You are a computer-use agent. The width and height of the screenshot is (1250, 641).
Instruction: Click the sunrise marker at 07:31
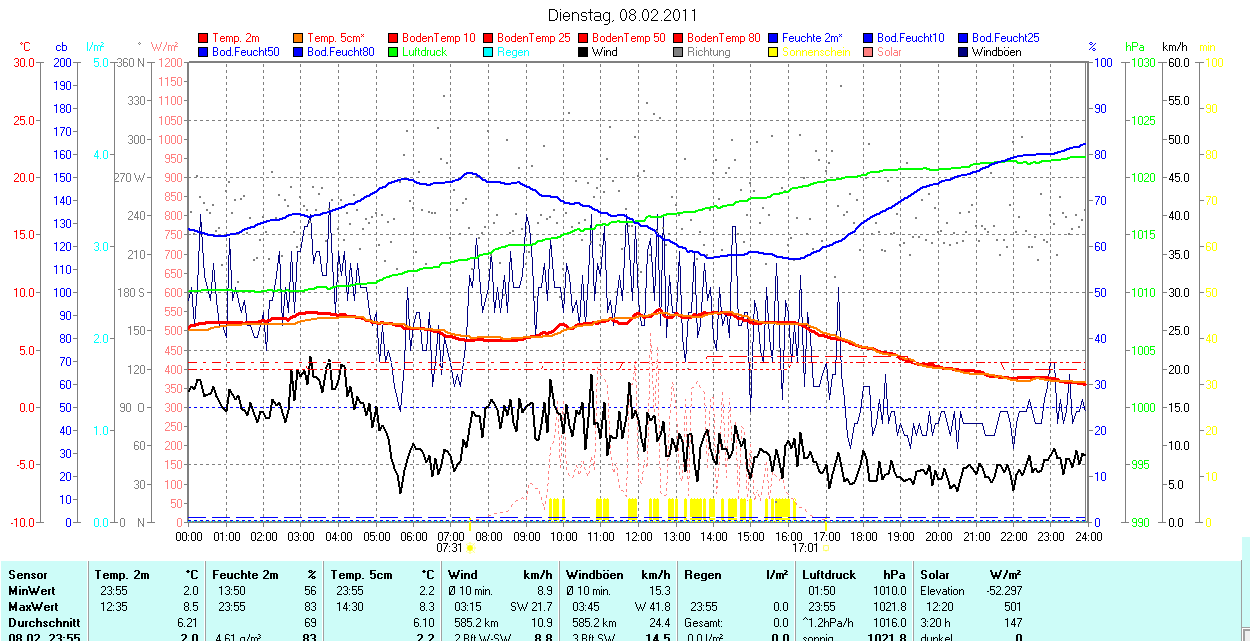pos(471,548)
